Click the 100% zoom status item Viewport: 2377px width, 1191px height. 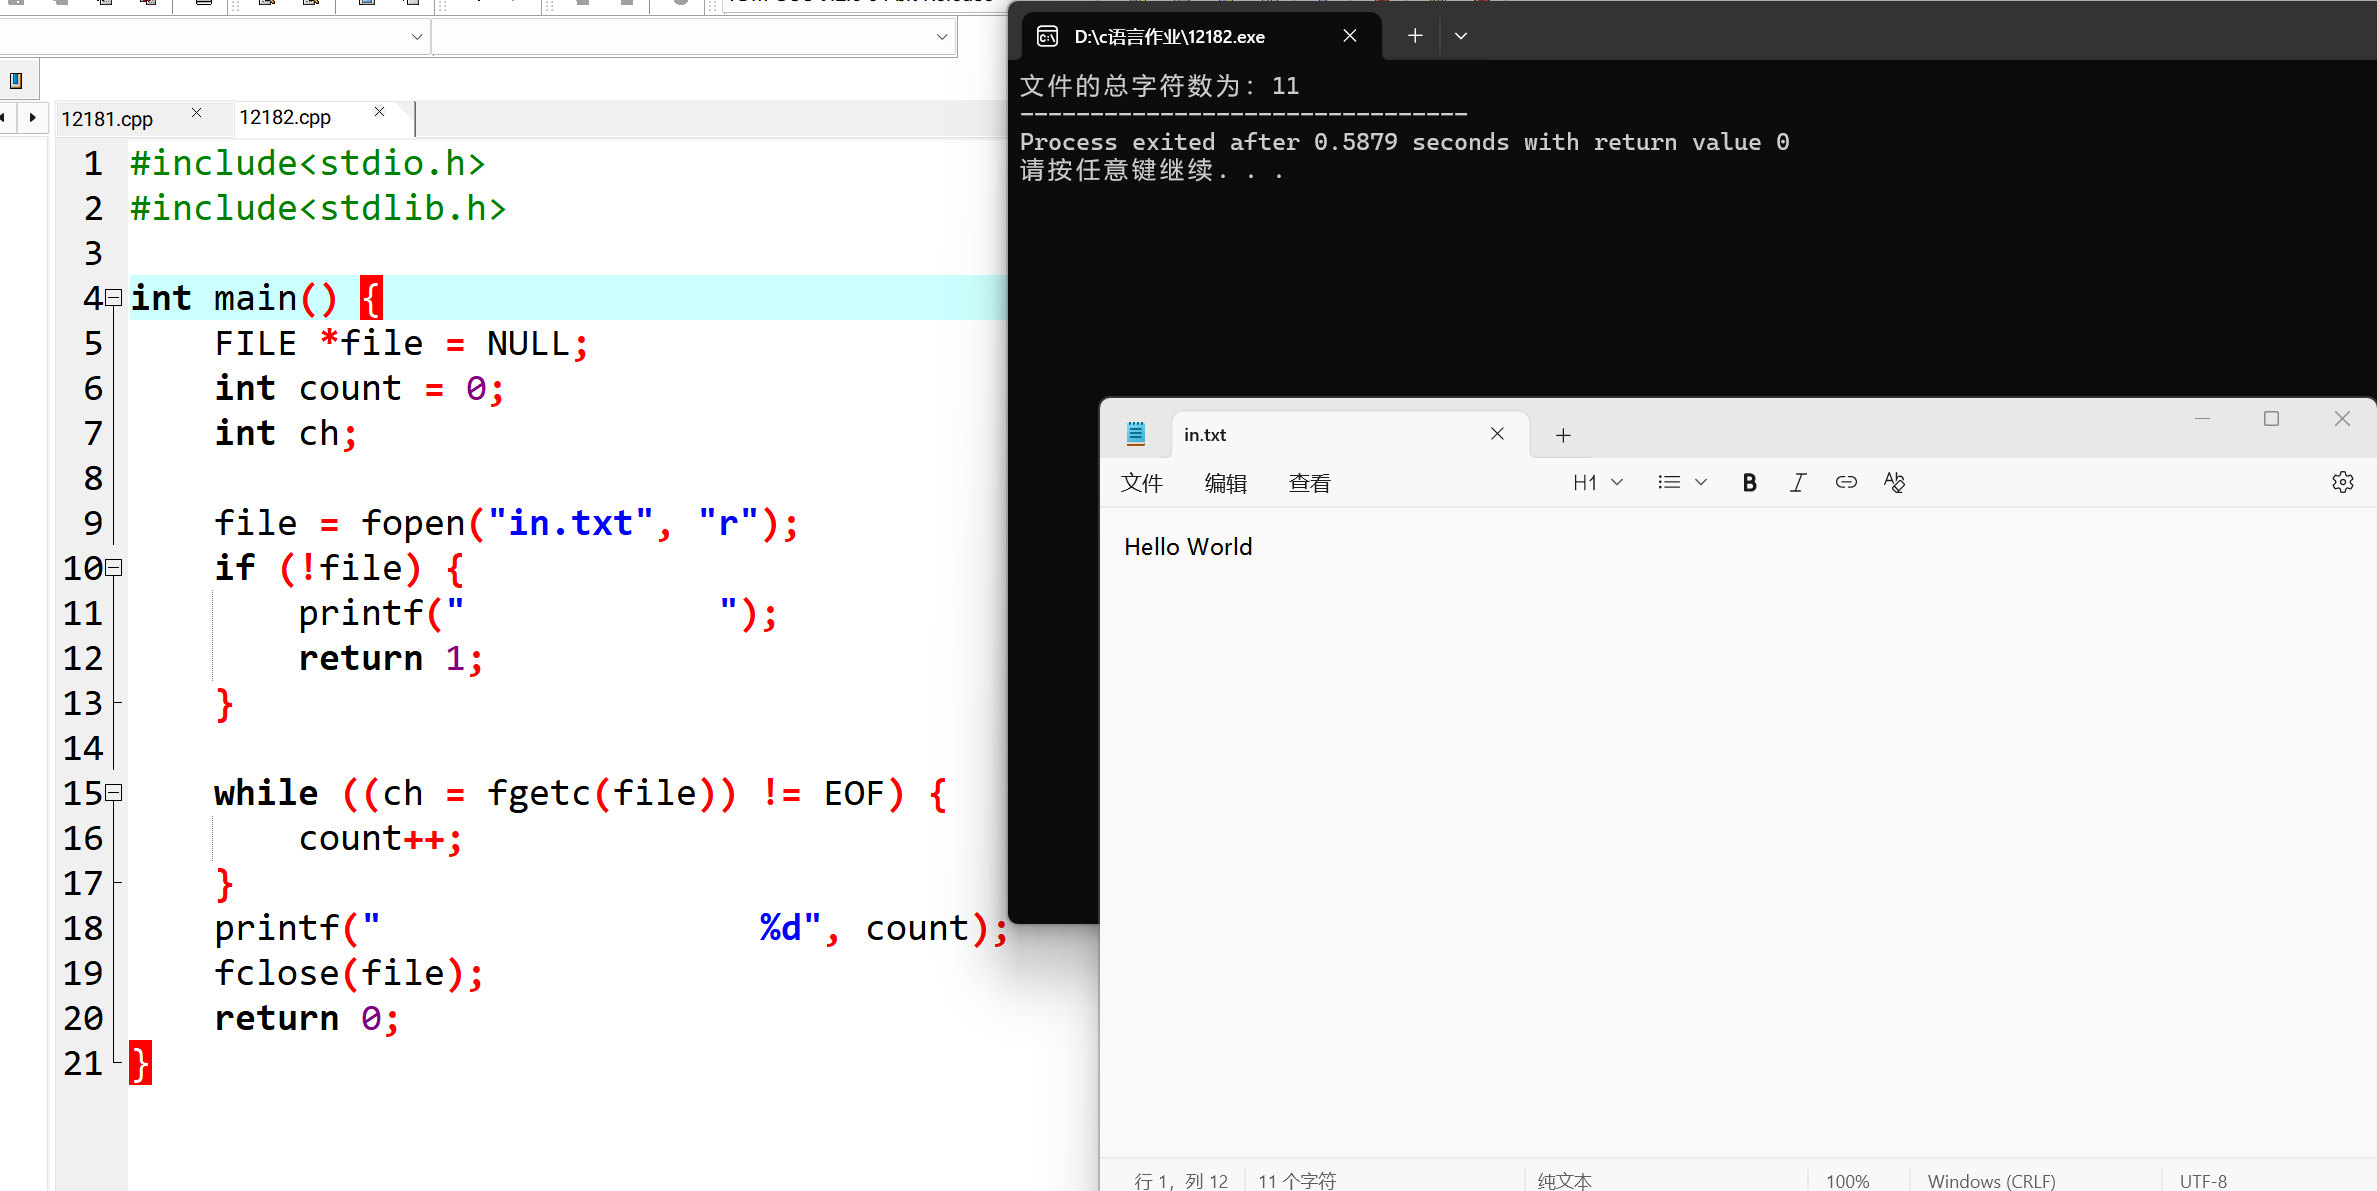pos(1847,1181)
